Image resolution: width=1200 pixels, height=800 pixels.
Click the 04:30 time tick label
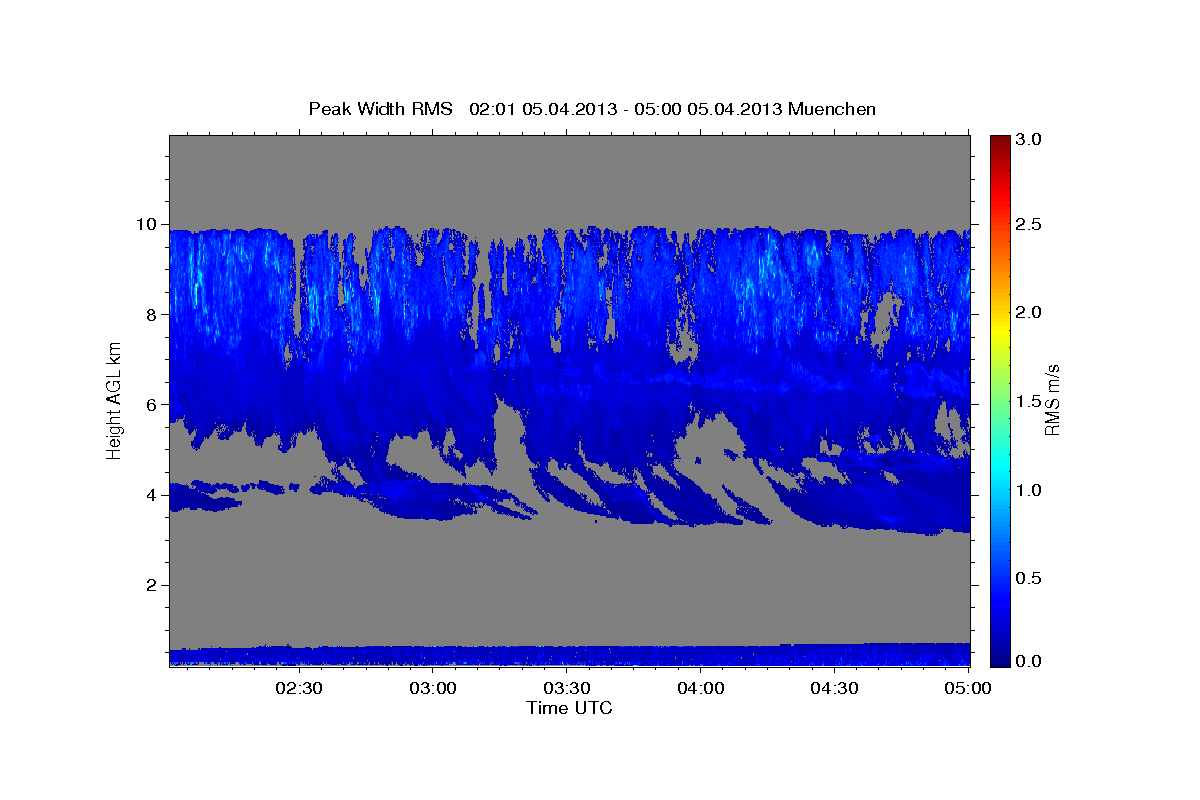835,688
